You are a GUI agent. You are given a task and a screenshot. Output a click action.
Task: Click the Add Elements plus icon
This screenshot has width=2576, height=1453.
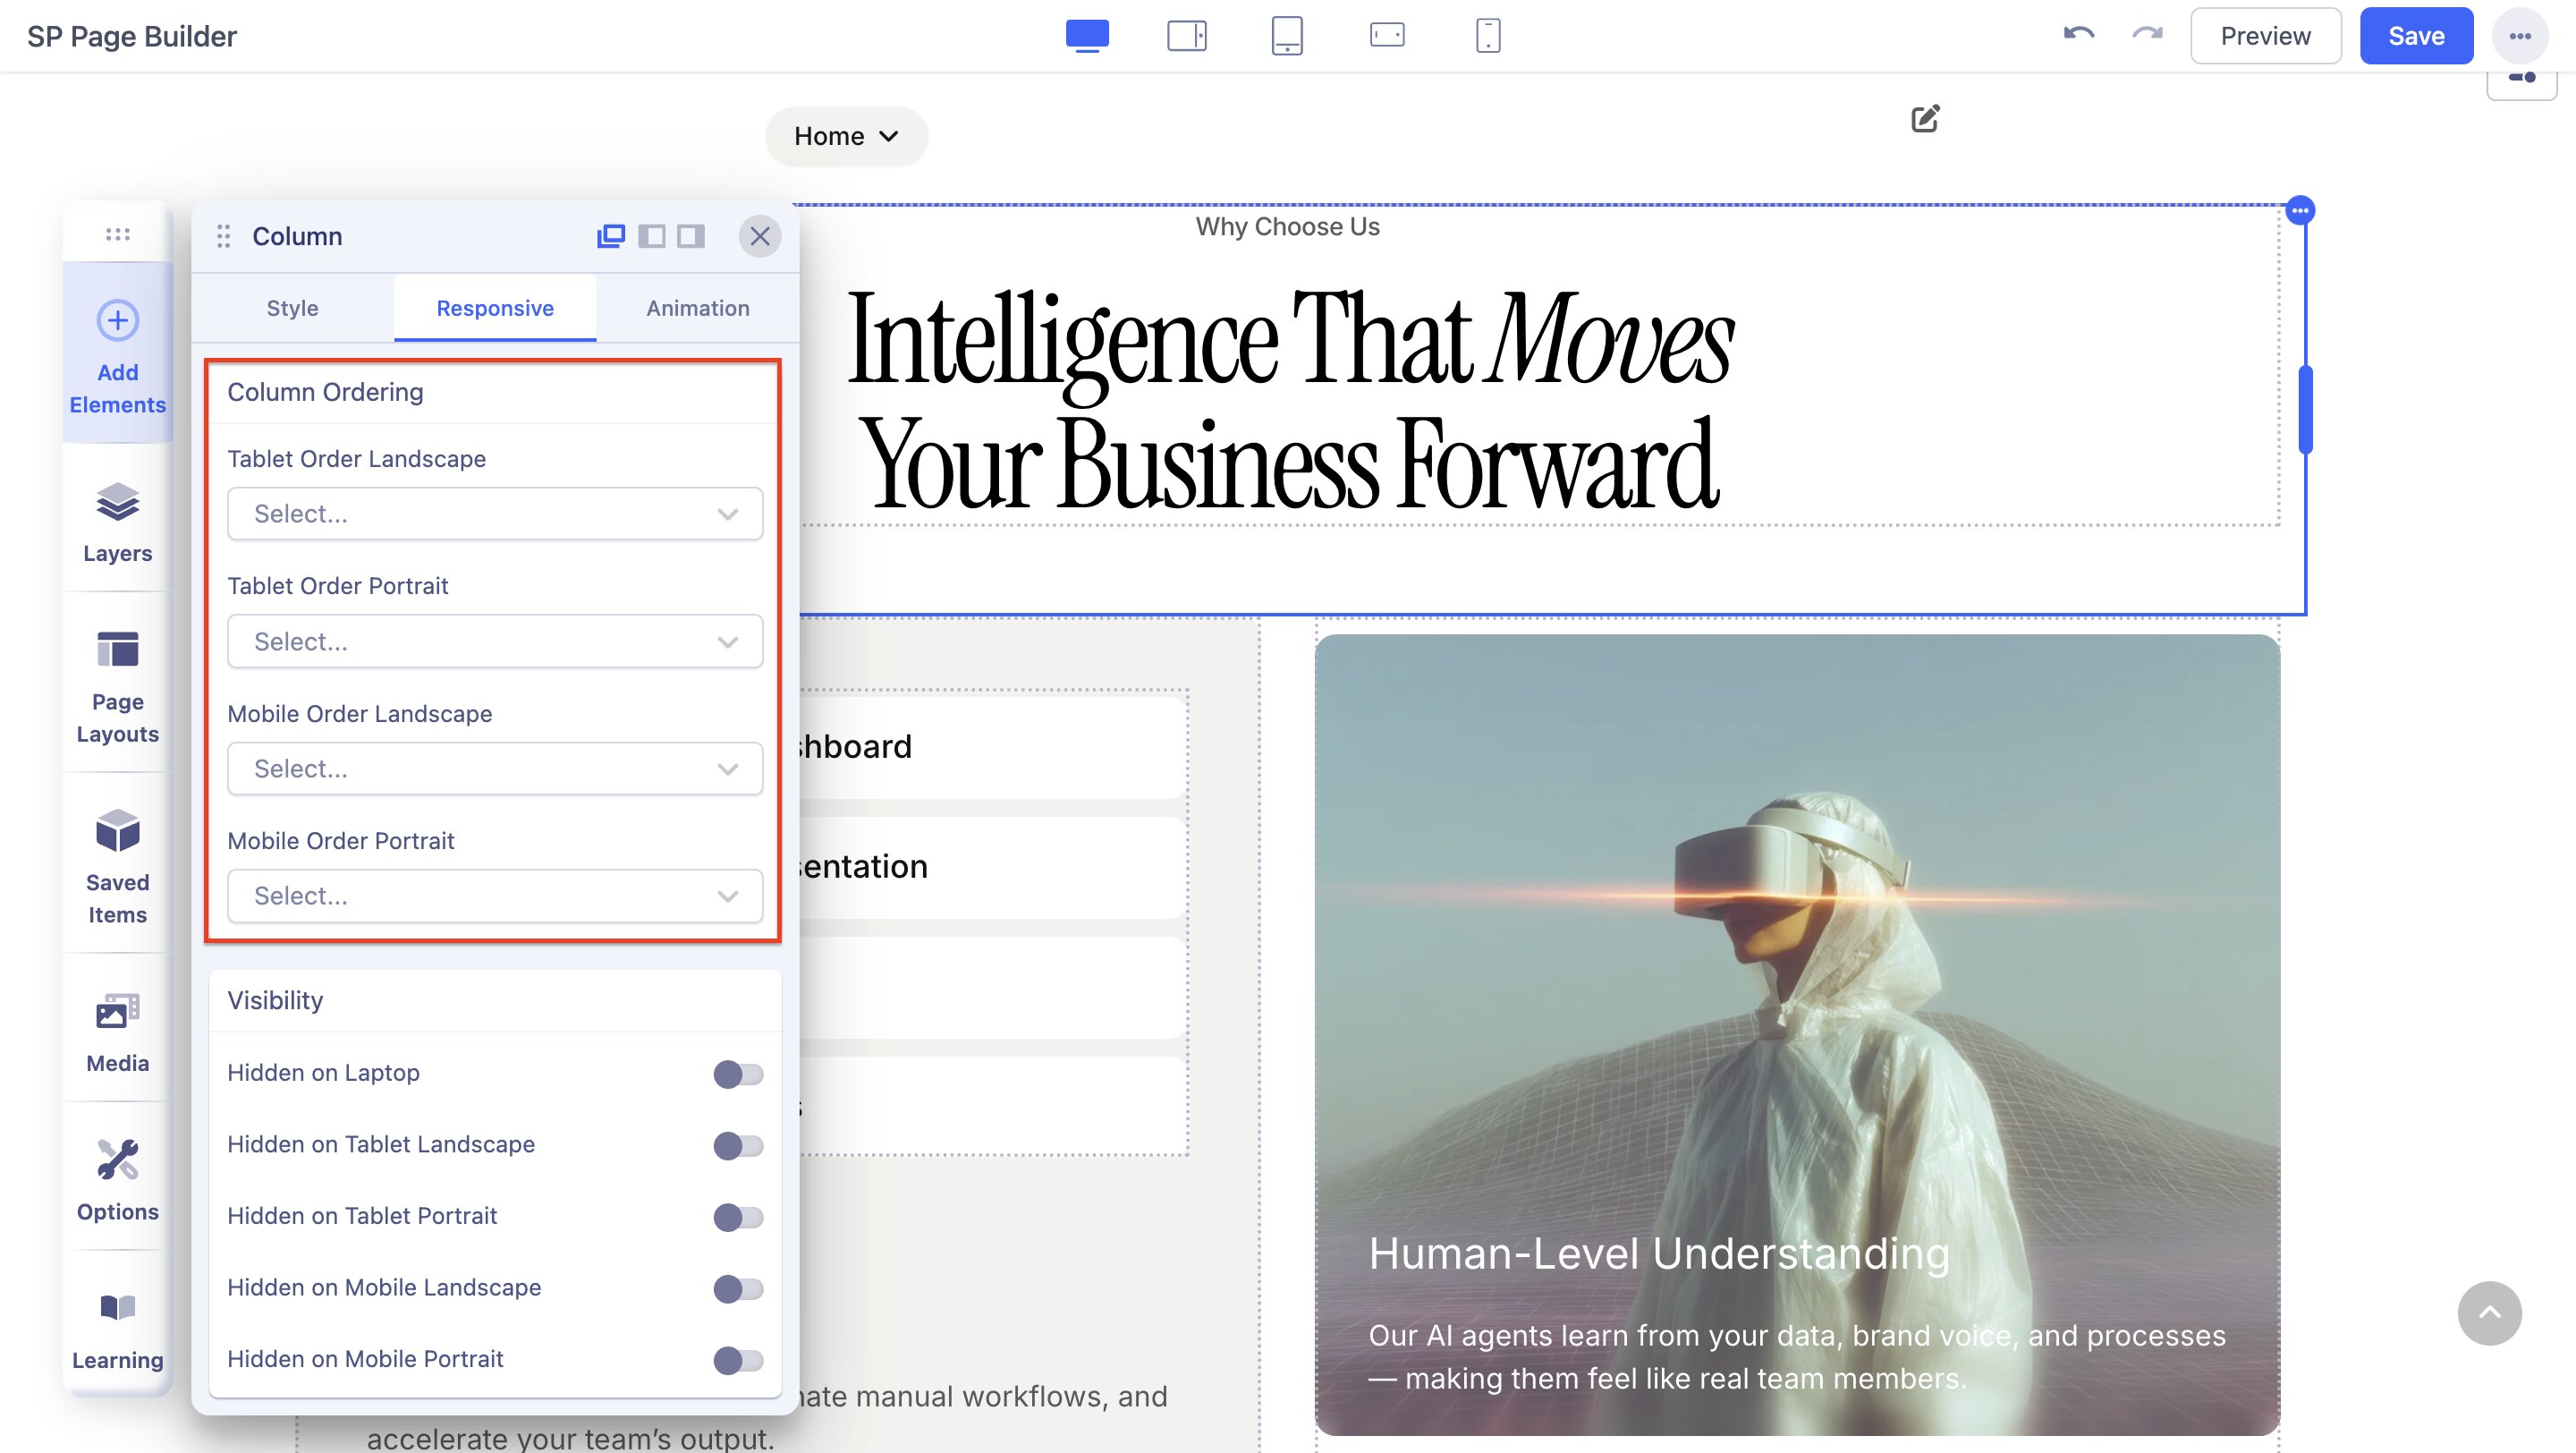[x=117, y=321]
